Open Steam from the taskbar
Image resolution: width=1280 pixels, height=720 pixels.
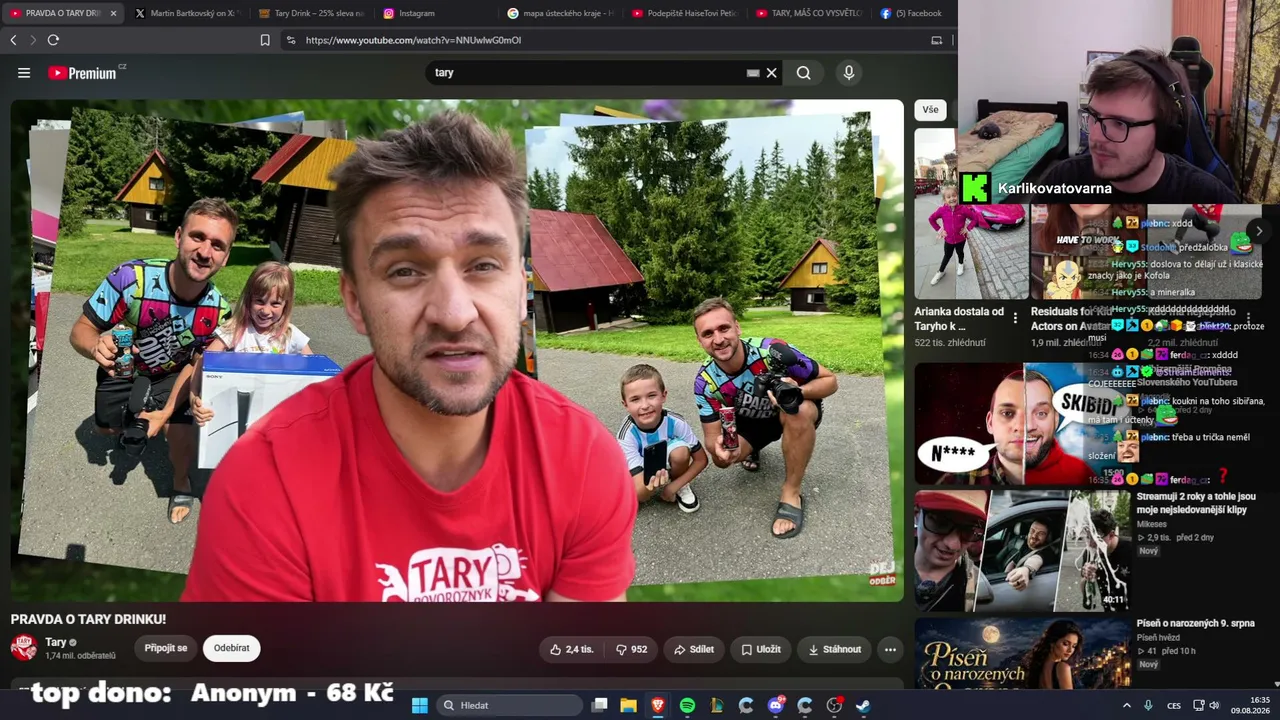coord(863,705)
